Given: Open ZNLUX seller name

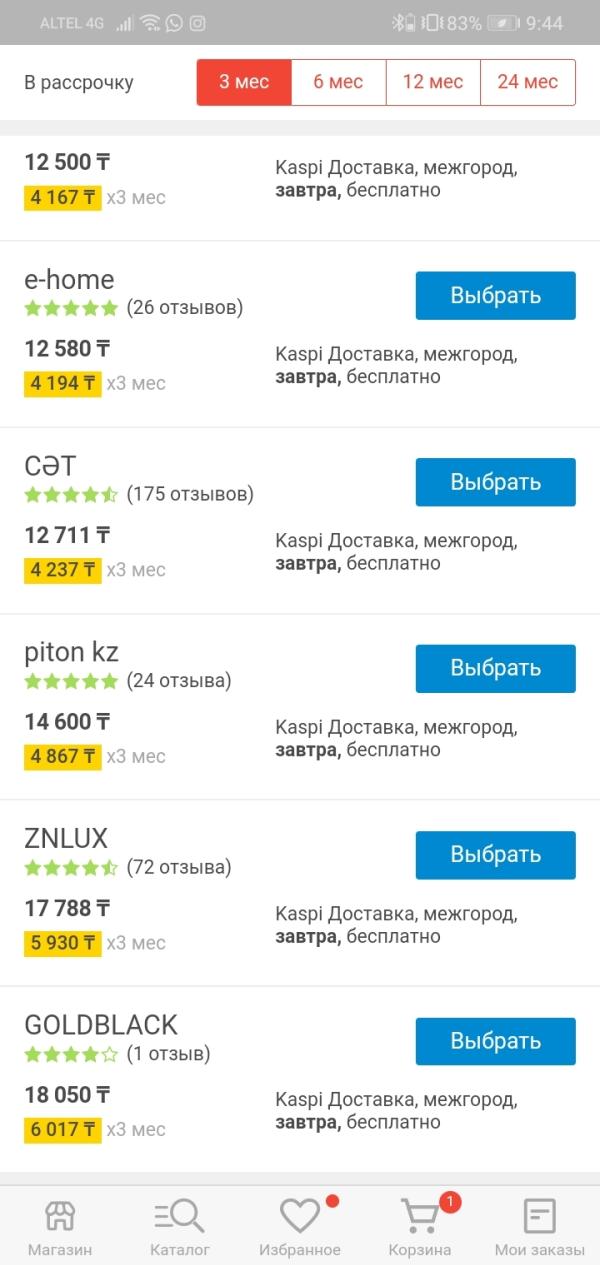Looking at the screenshot, I should [x=66, y=838].
